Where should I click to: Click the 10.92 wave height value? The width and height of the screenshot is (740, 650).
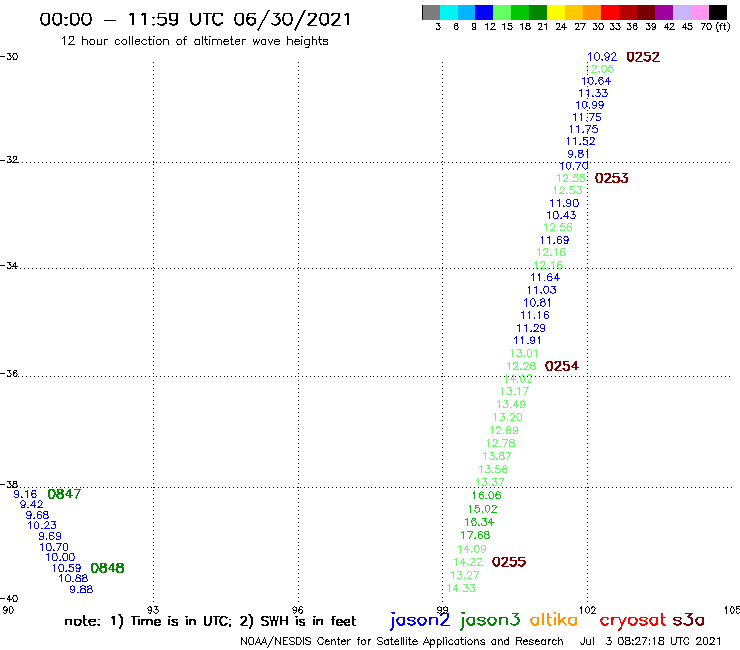coord(602,57)
